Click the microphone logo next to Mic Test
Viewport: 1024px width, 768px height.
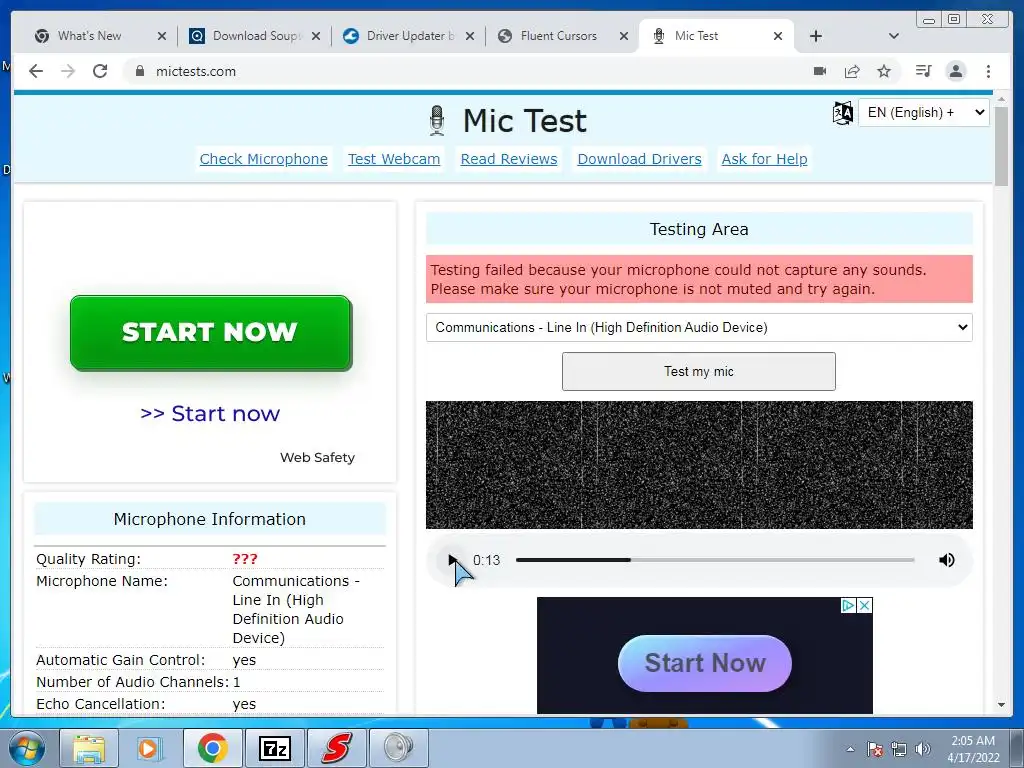(x=437, y=121)
